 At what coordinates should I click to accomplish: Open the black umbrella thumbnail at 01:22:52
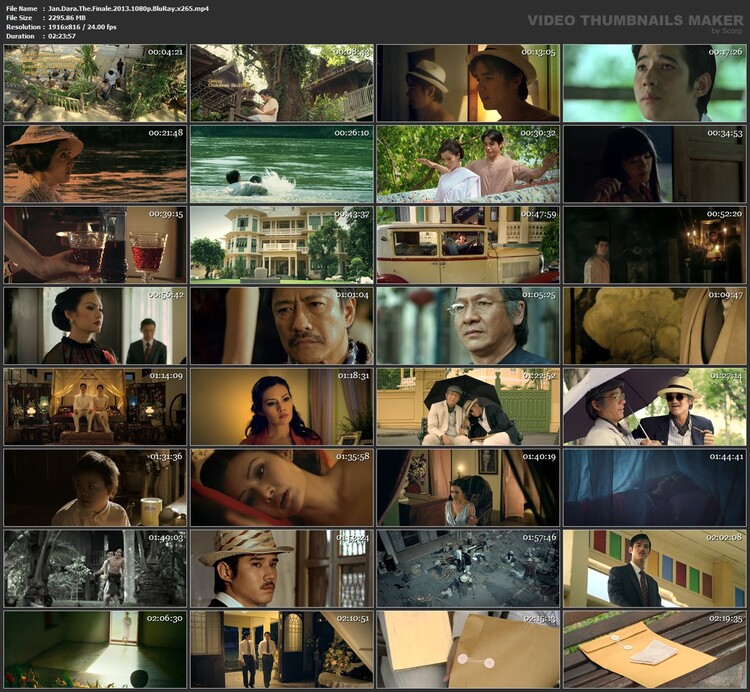468,407
